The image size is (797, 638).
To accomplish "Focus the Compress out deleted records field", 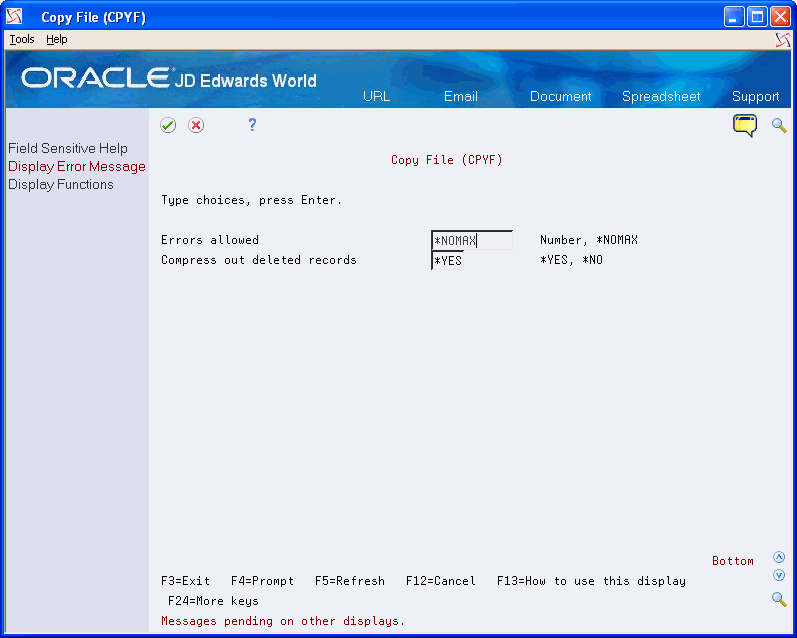I will (x=447, y=260).
